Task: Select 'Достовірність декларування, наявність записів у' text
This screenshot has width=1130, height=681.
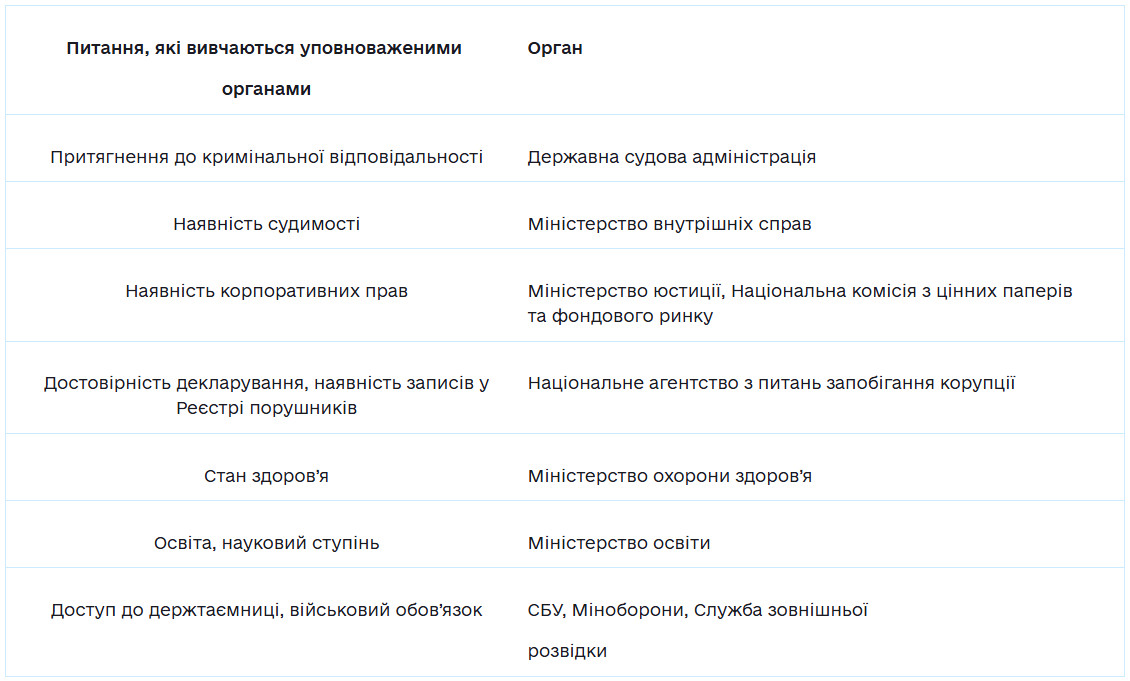Action: pyautogui.click(x=267, y=383)
